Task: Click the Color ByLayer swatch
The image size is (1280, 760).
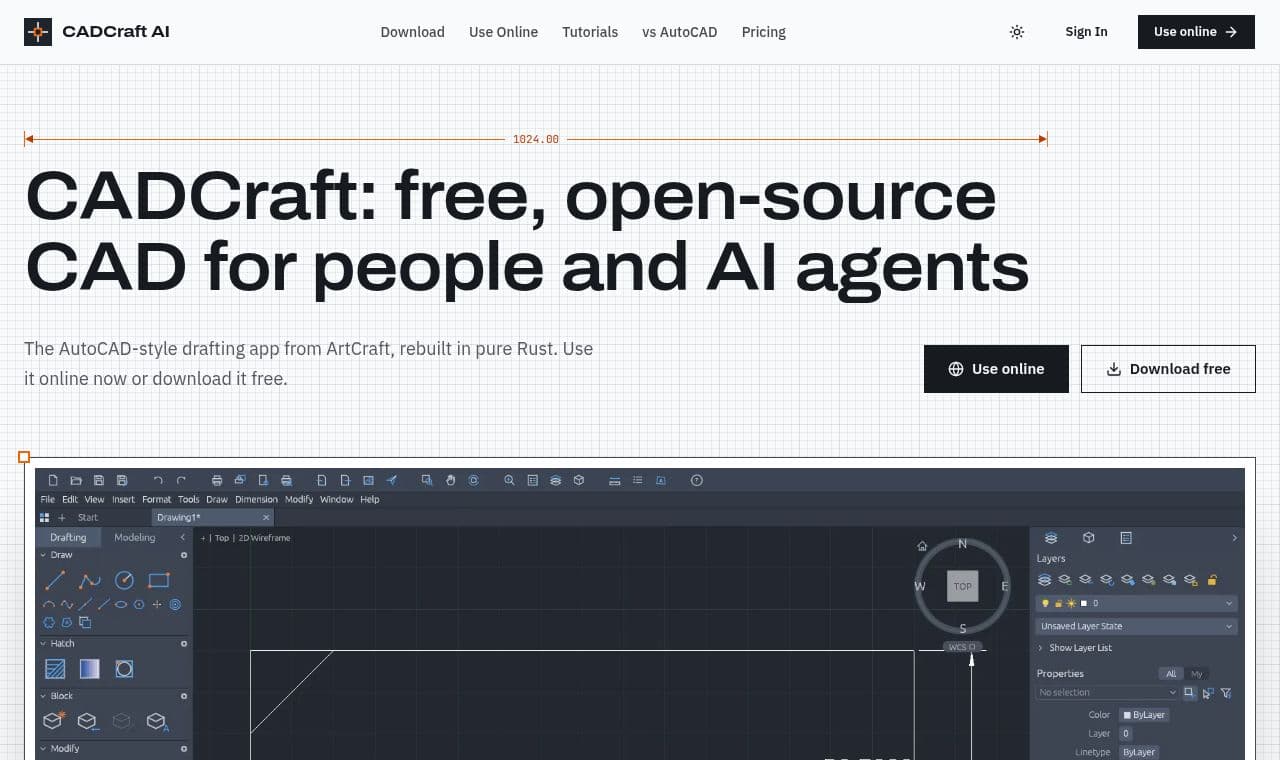Action: pos(1145,715)
